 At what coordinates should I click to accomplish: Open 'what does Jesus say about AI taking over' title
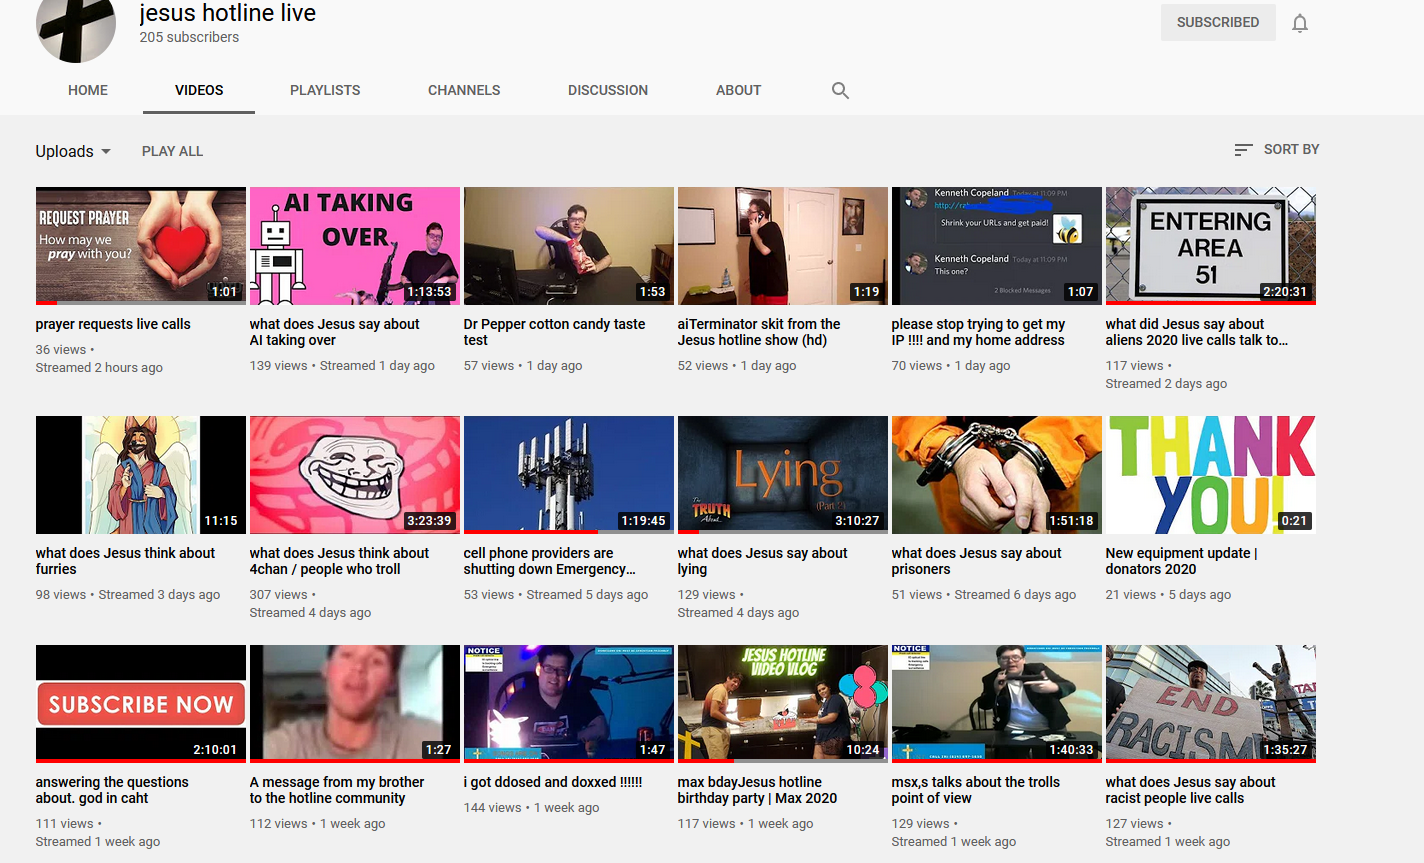(335, 332)
